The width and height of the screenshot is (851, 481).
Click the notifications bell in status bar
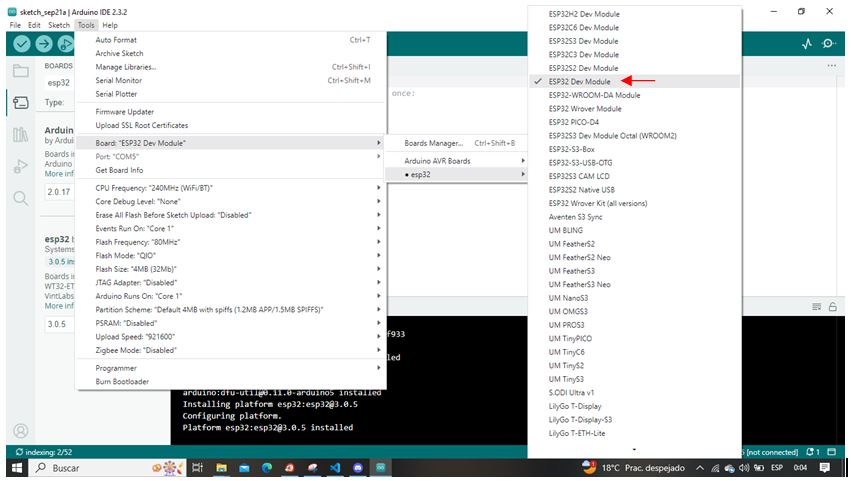pos(812,452)
